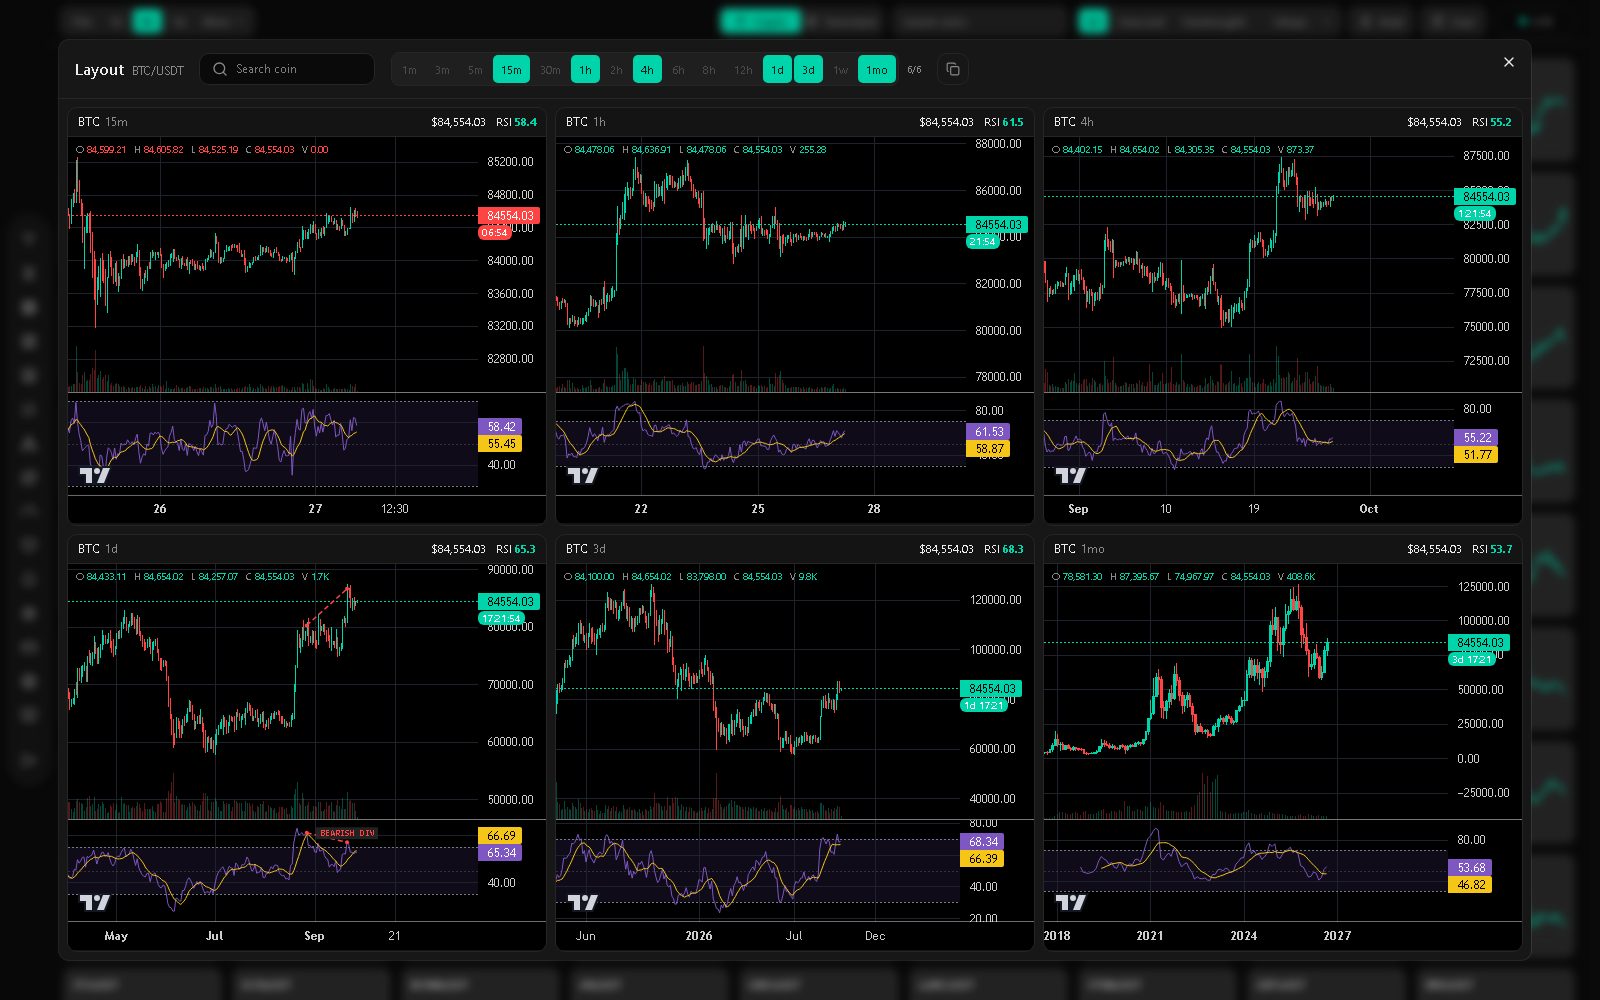Click RSI 58.4 value on 15m chart
This screenshot has width=1600, height=1000.
pyautogui.click(x=516, y=122)
